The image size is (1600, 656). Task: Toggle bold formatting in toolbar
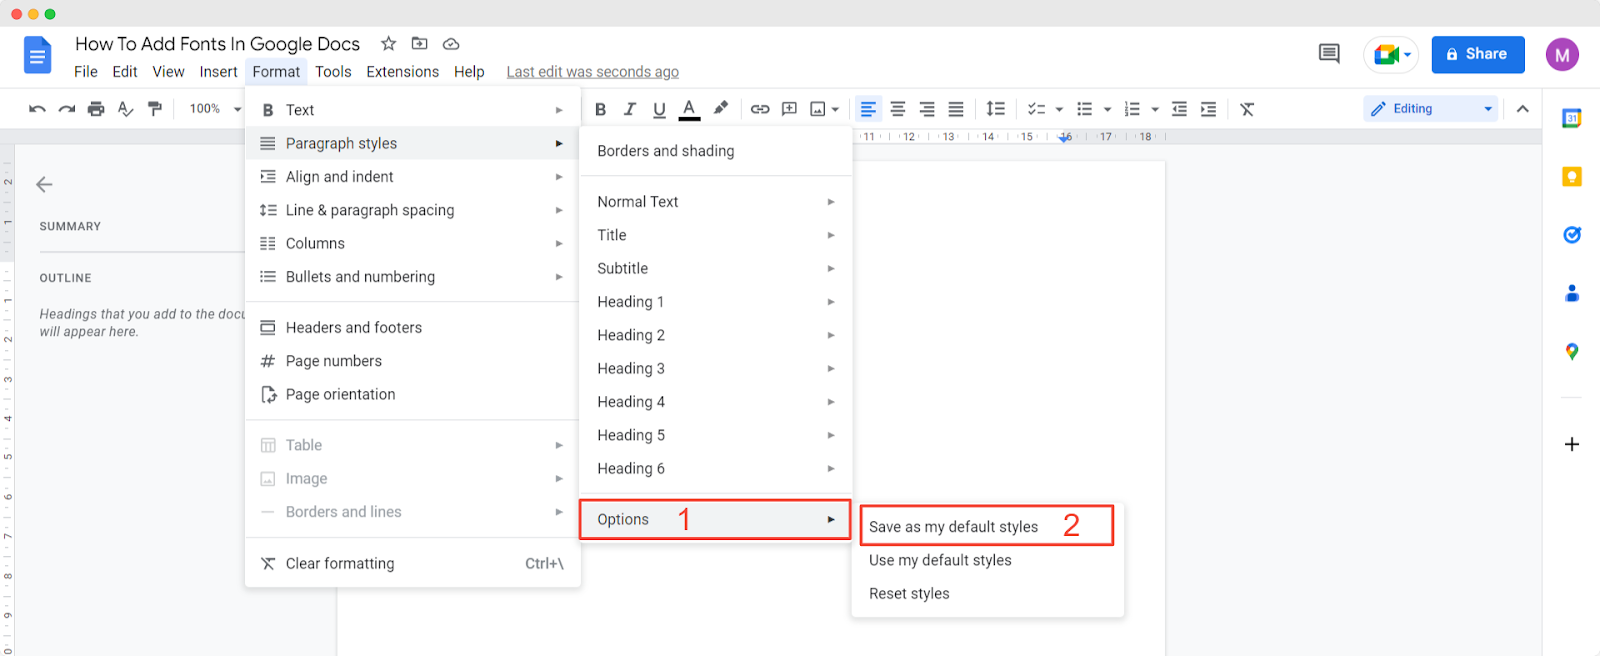601,109
